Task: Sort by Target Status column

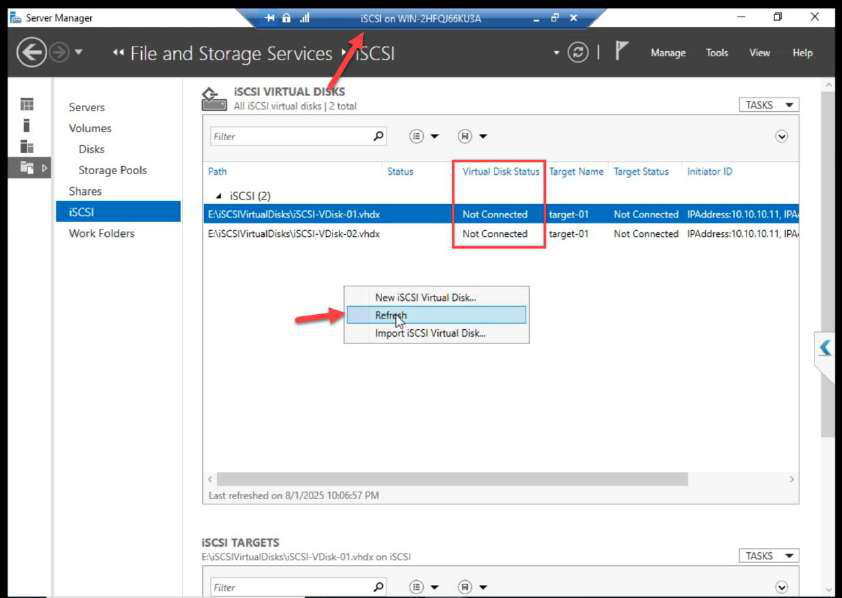Action: pyautogui.click(x=641, y=172)
